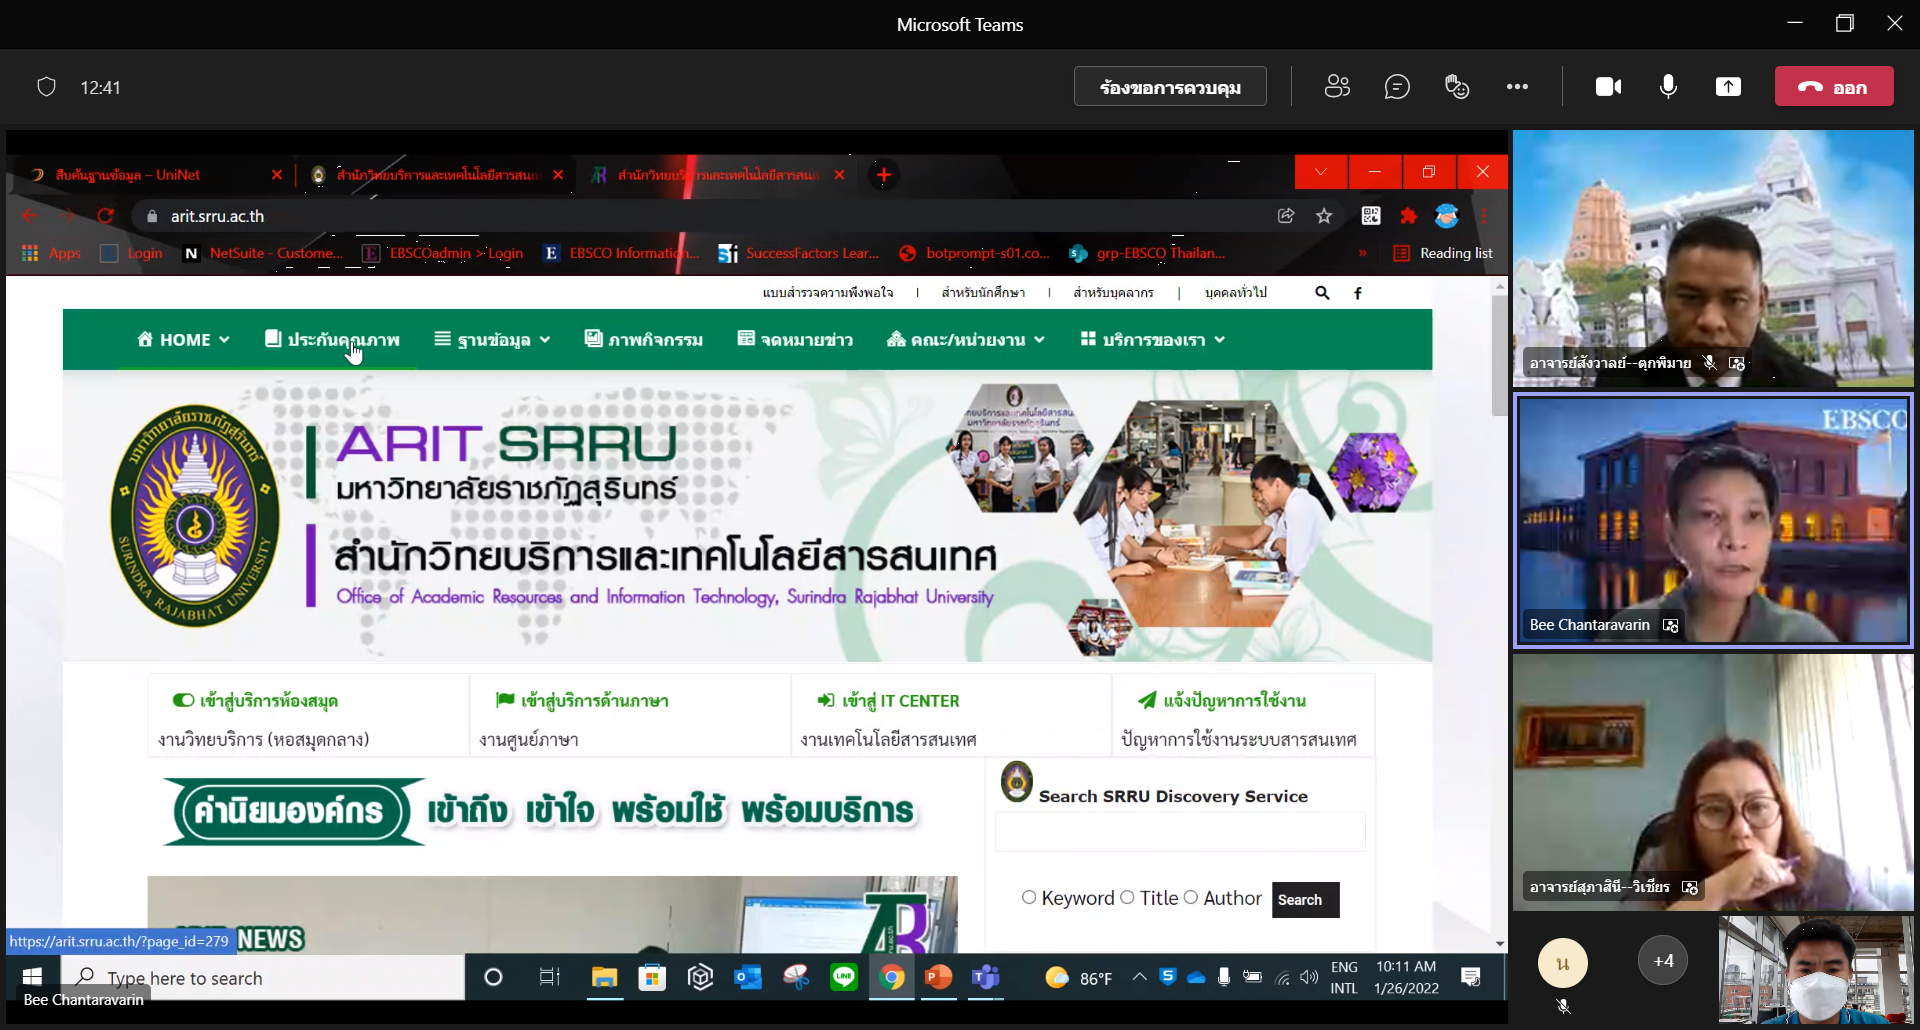This screenshot has height=1030, width=1920.
Task: Expand the ฐานข้อมูล dropdown menu
Action: 492,340
